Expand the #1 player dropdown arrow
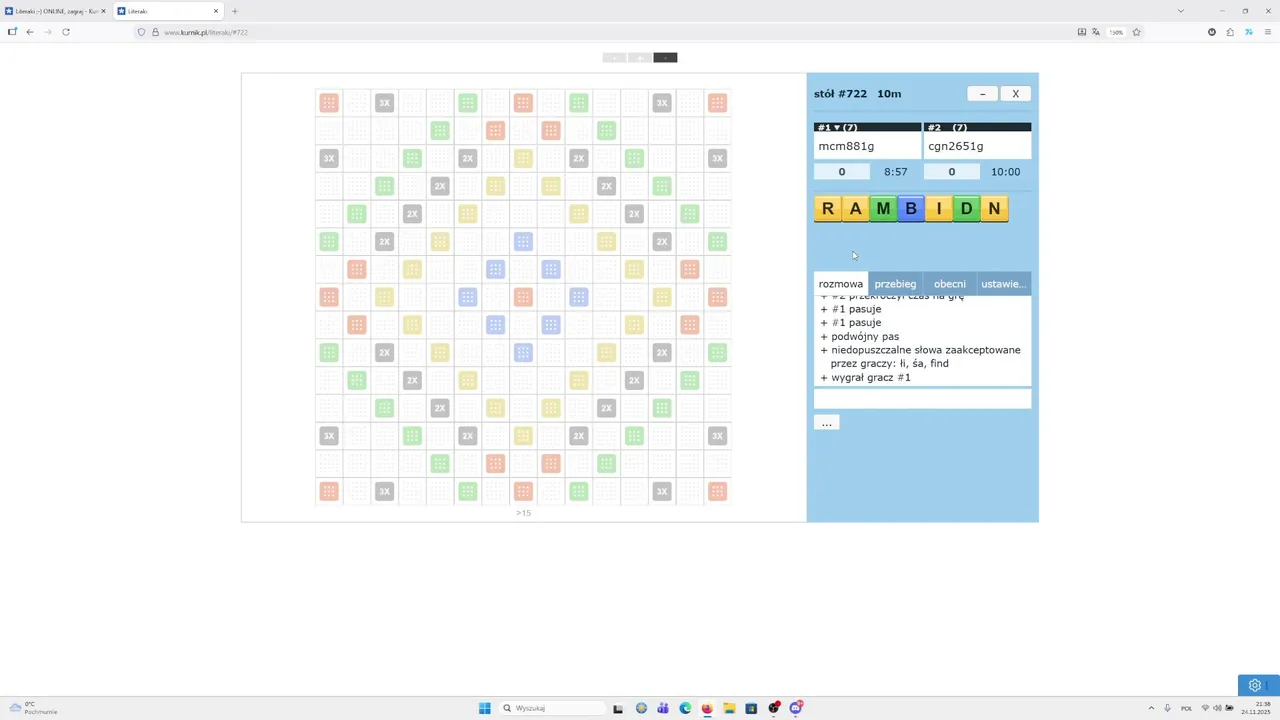The image size is (1280, 720). point(838,128)
